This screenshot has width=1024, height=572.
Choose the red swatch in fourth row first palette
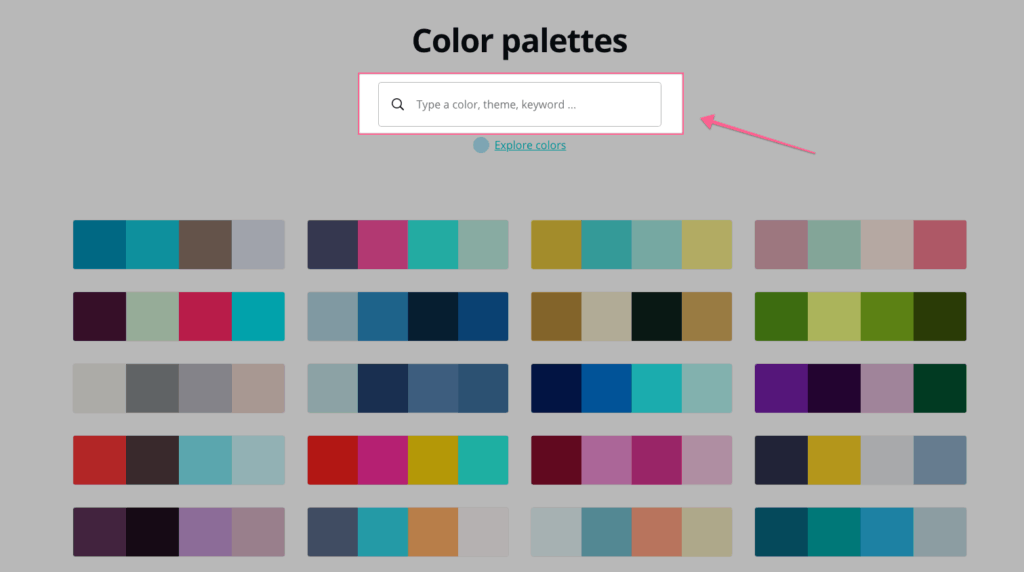pyautogui.click(x=99, y=460)
